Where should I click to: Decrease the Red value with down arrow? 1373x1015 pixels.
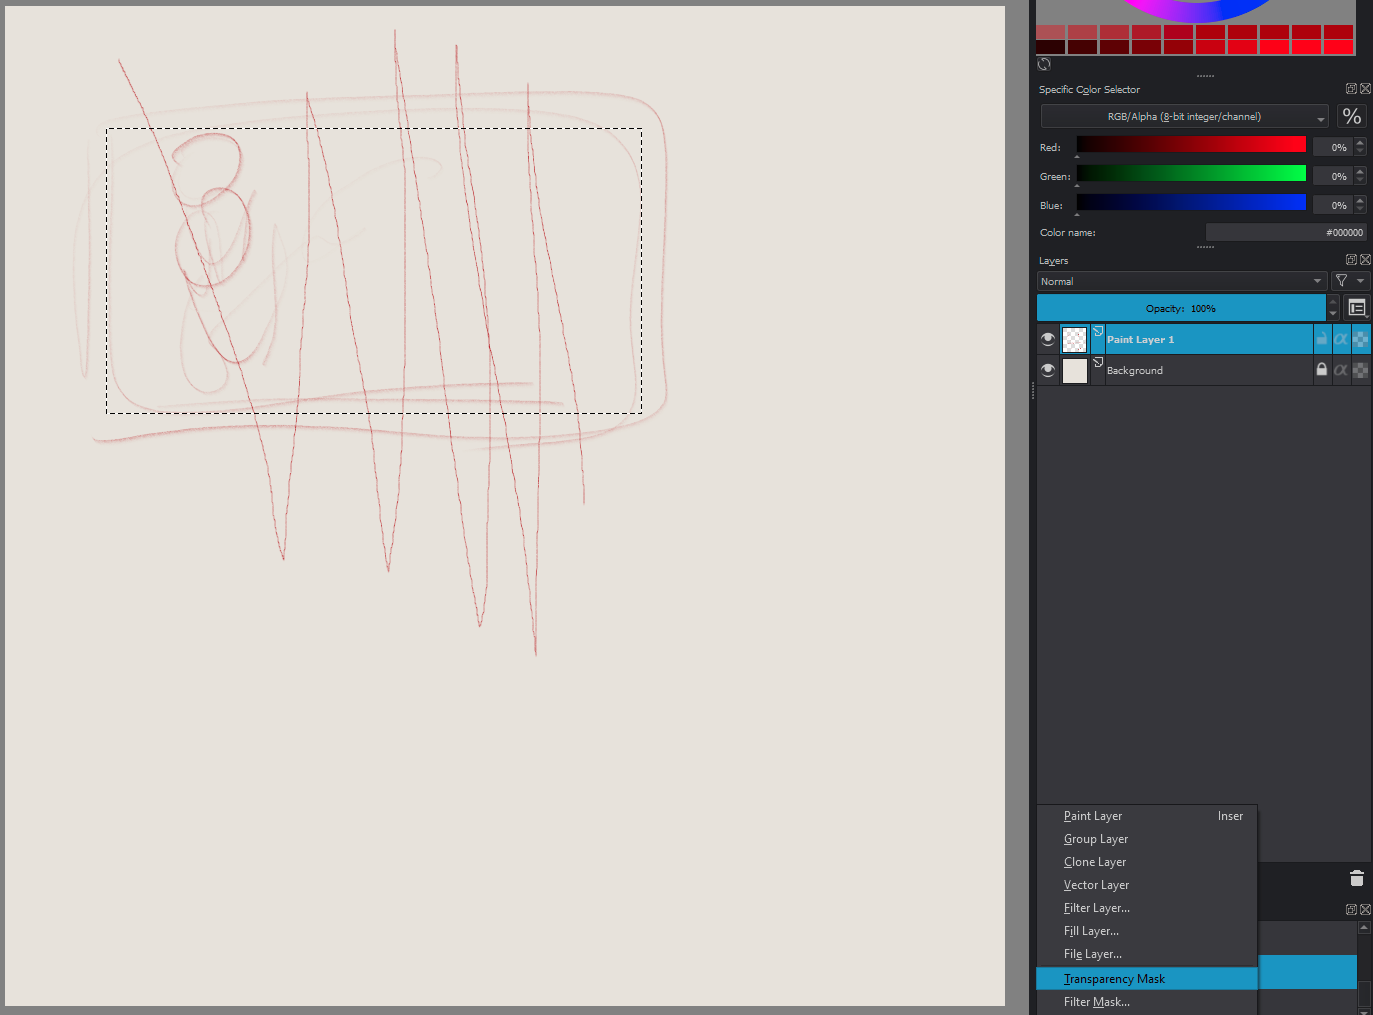(x=1360, y=151)
